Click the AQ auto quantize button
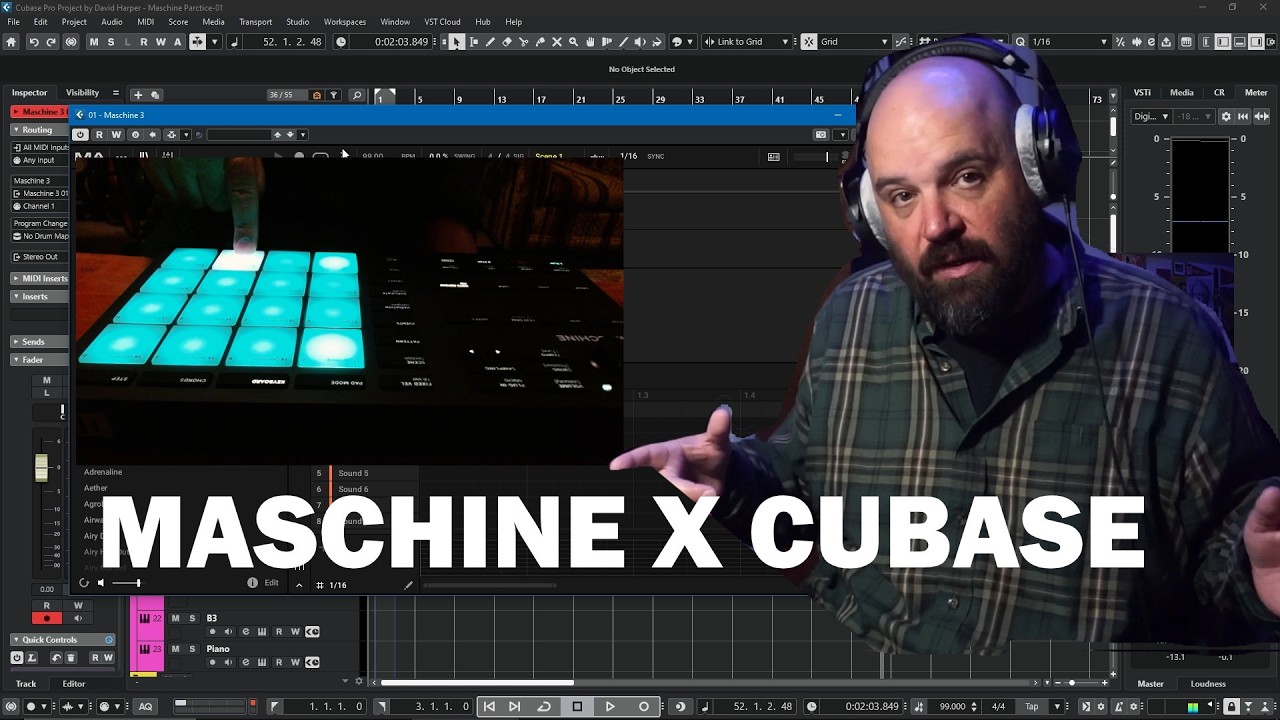The image size is (1280, 720). point(146,706)
